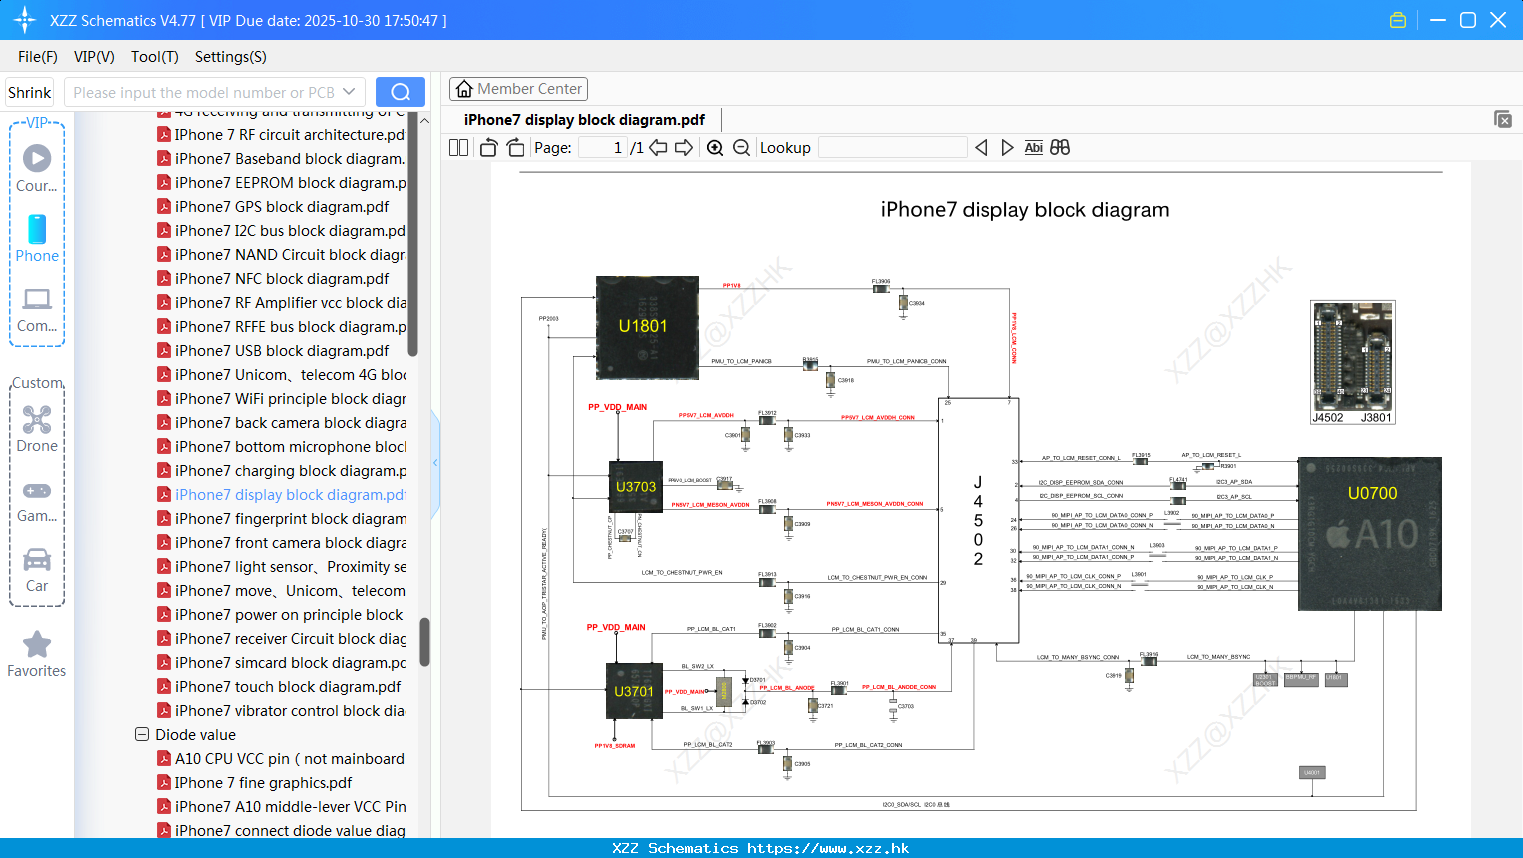This screenshot has height=858, width=1523.
Task: Click the home icon in Member Center
Action: [464, 89]
